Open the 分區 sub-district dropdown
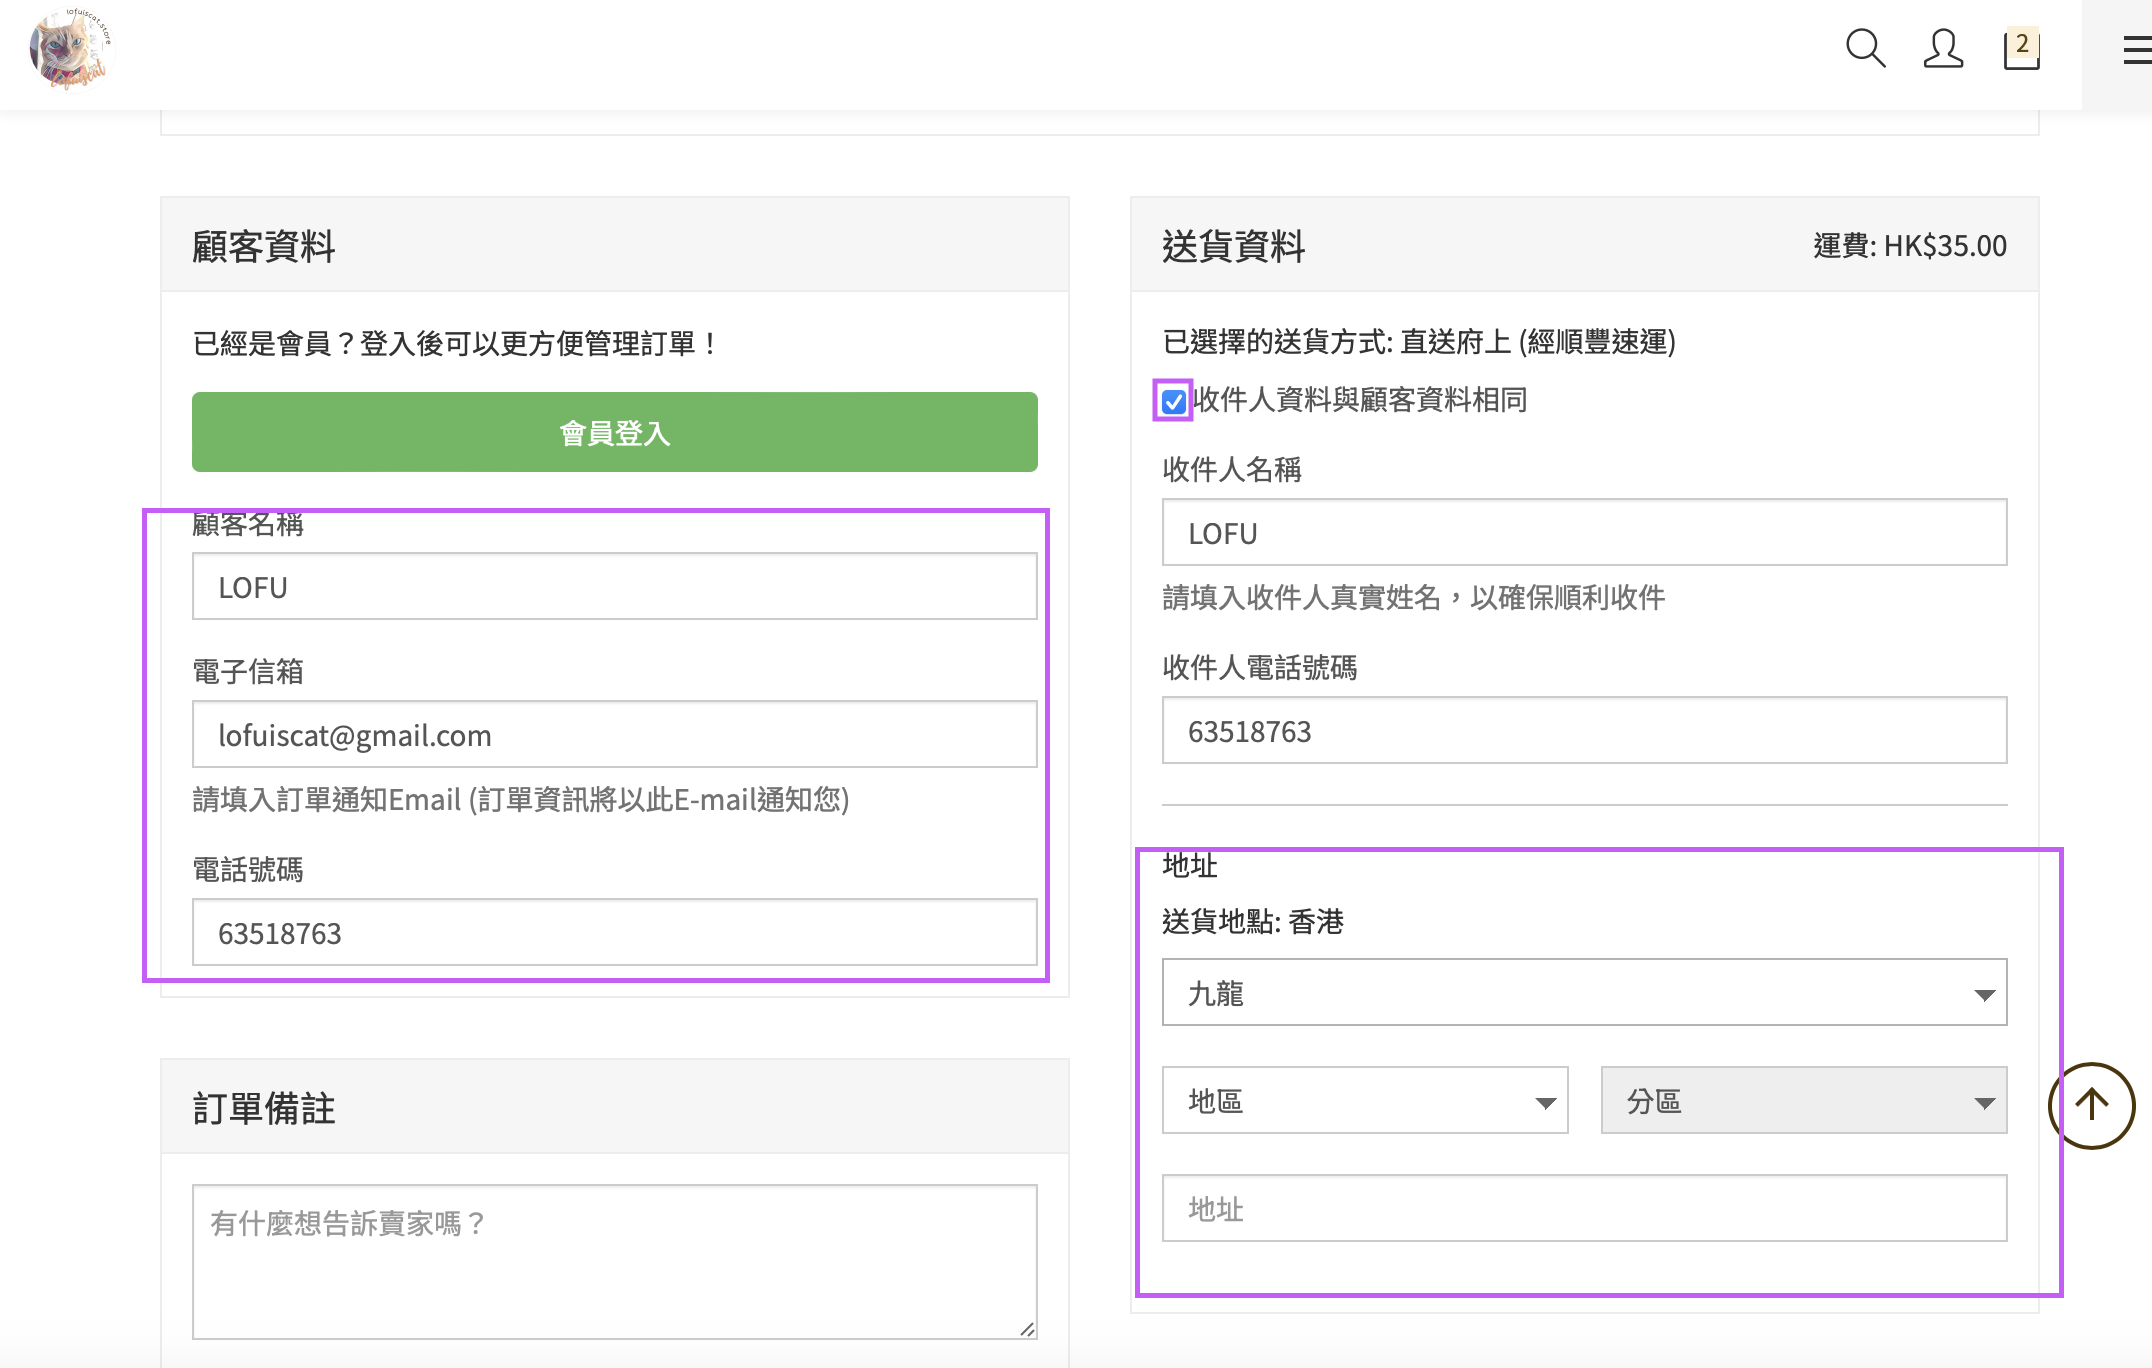The height and width of the screenshot is (1368, 2152). click(x=1803, y=1100)
